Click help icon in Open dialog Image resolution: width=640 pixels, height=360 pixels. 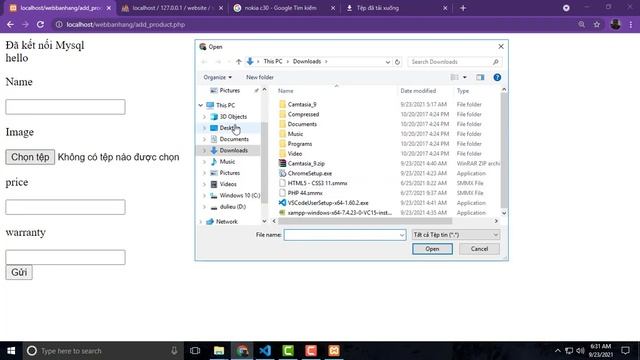coord(497,77)
